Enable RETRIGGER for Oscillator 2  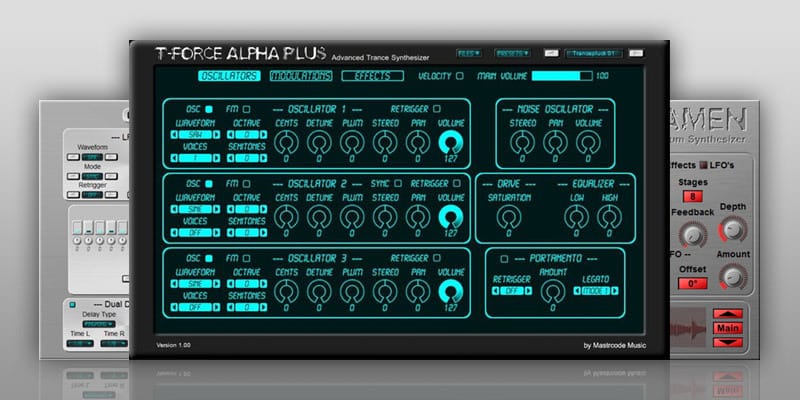(x=457, y=183)
